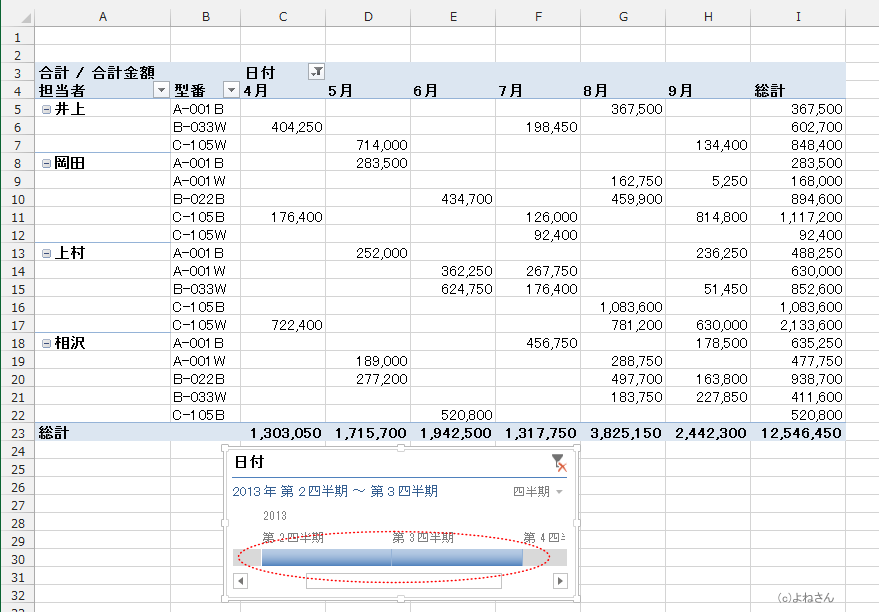Select the 第2四半期 timeline segment
The width and height of the screenshot is (879, 612).
(326, 557)
